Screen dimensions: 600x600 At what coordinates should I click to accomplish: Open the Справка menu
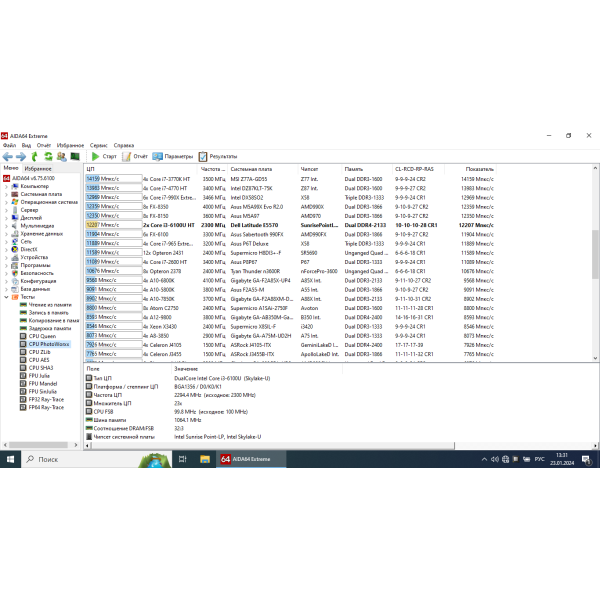pyautogui.click(x=124, y=145)
